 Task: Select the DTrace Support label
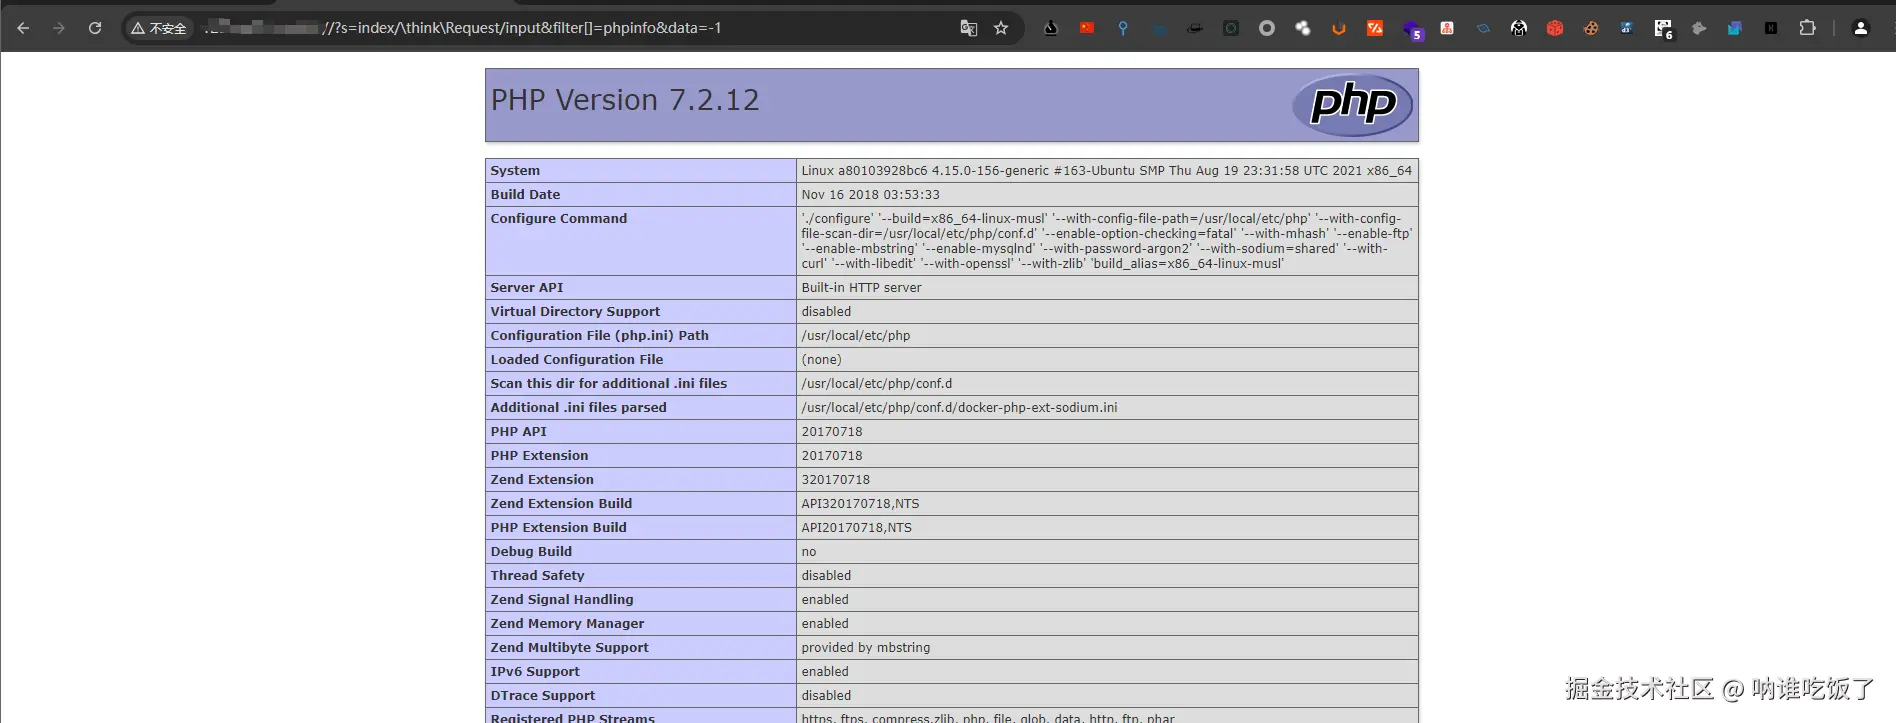tap(542, 696)
